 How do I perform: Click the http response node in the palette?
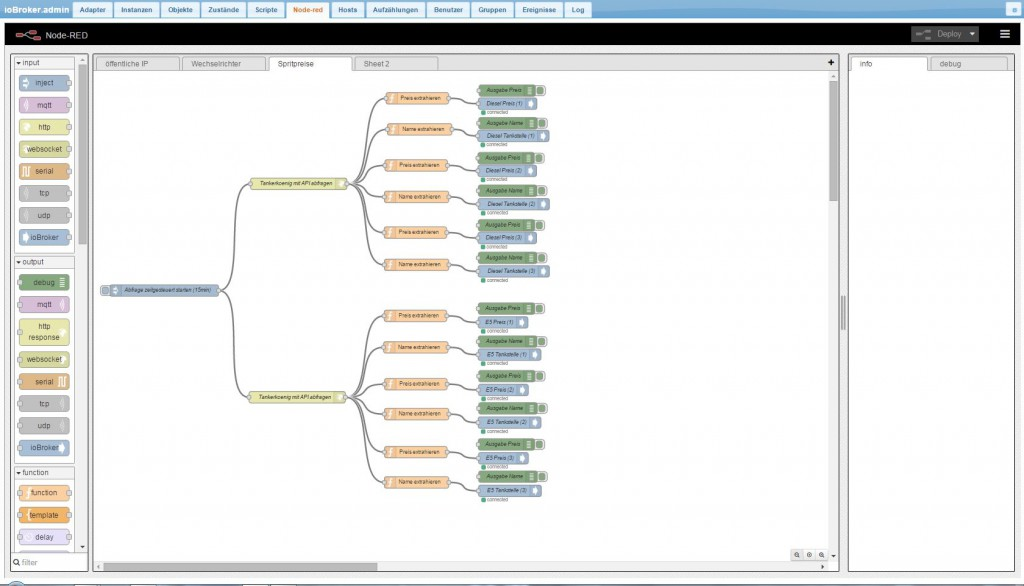click(x=44, y=332)
